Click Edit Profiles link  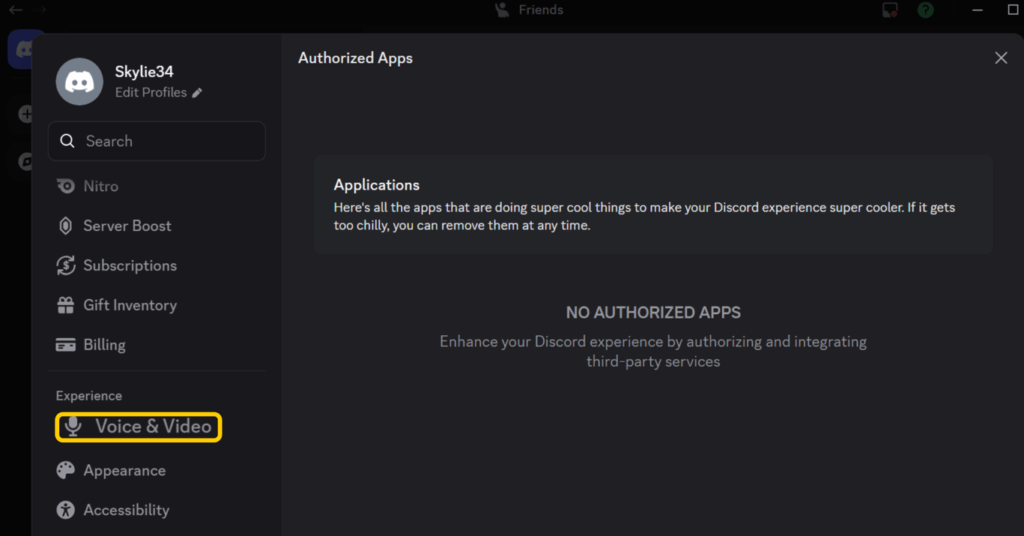tap(159, 93)
